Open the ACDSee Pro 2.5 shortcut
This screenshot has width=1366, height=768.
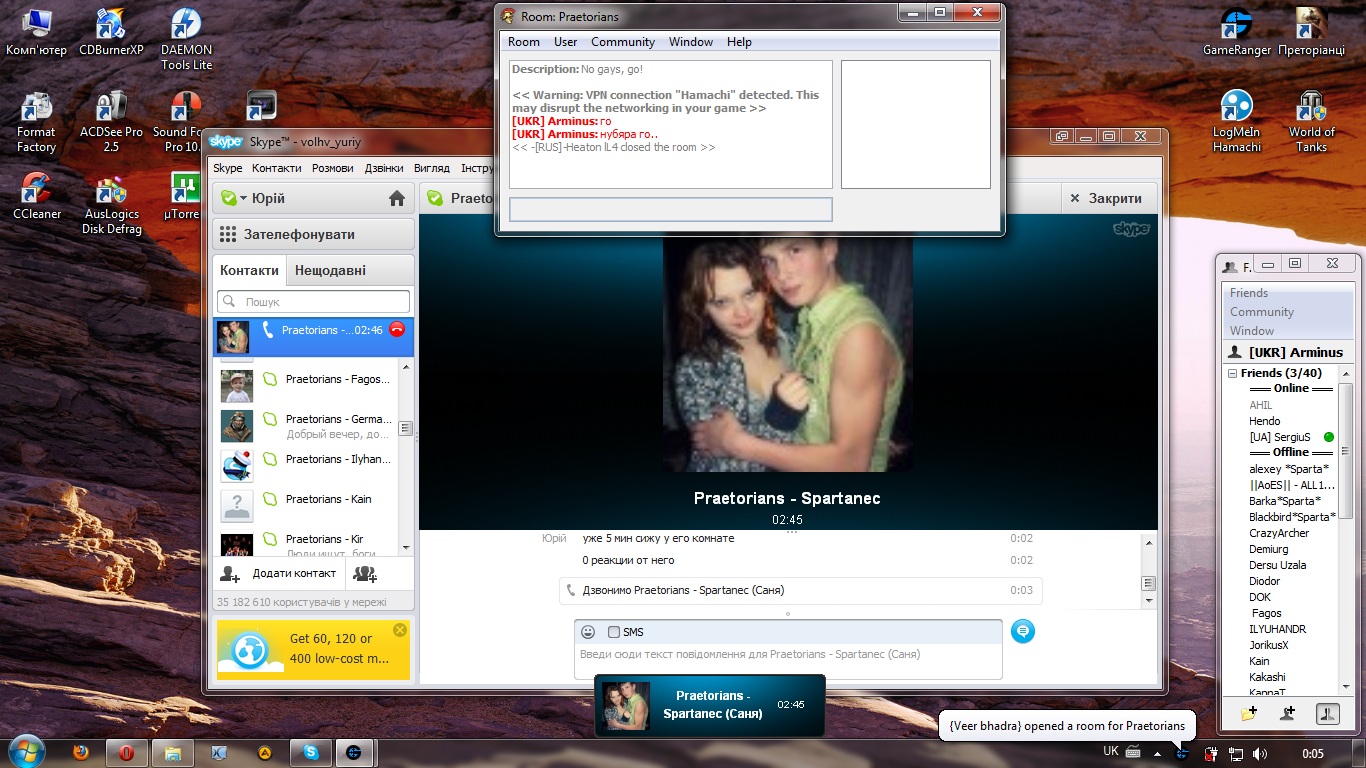click(x=111, y=122)
